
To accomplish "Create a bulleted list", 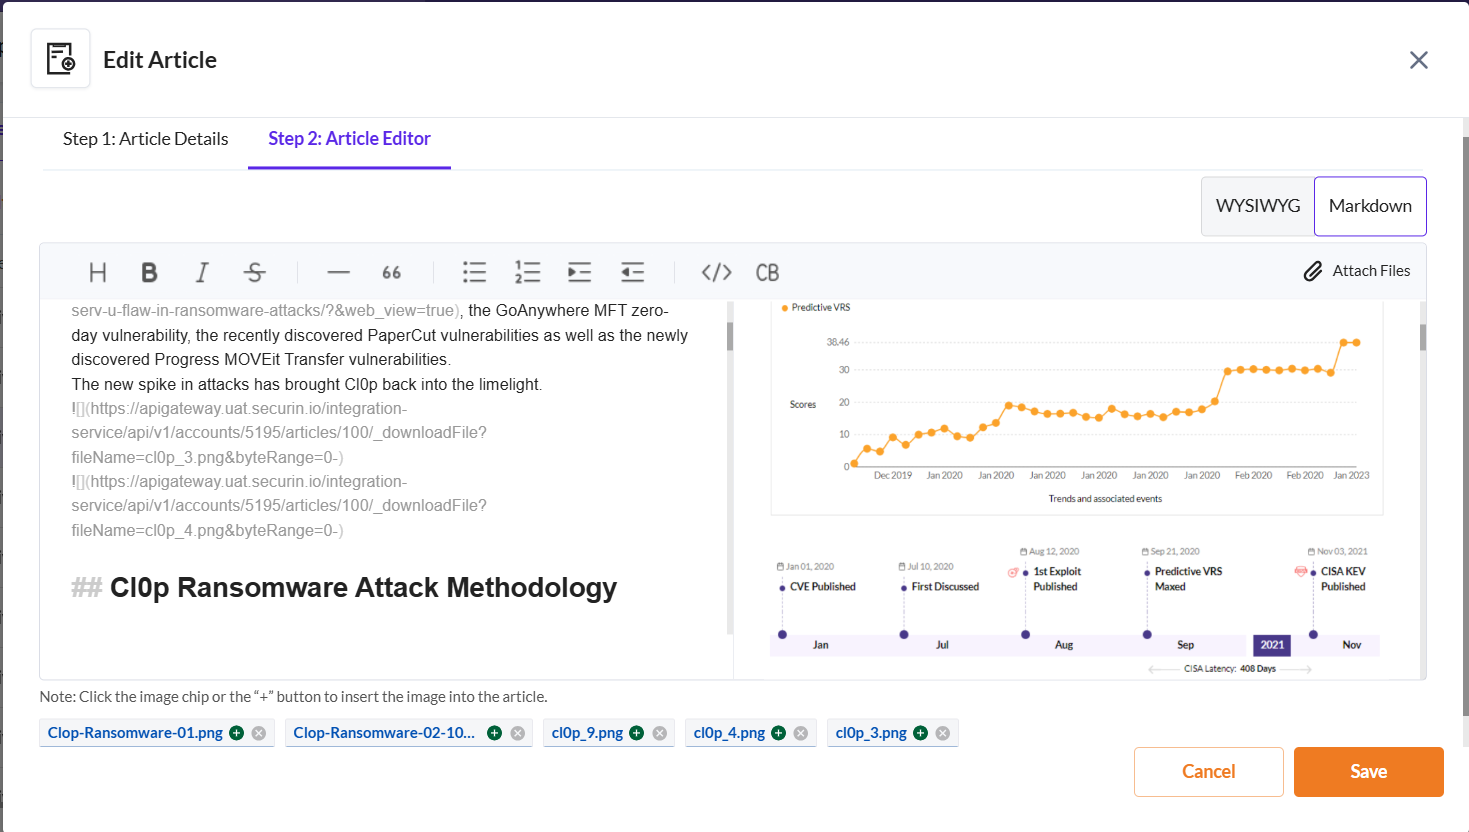I will (x=475, y=272).
